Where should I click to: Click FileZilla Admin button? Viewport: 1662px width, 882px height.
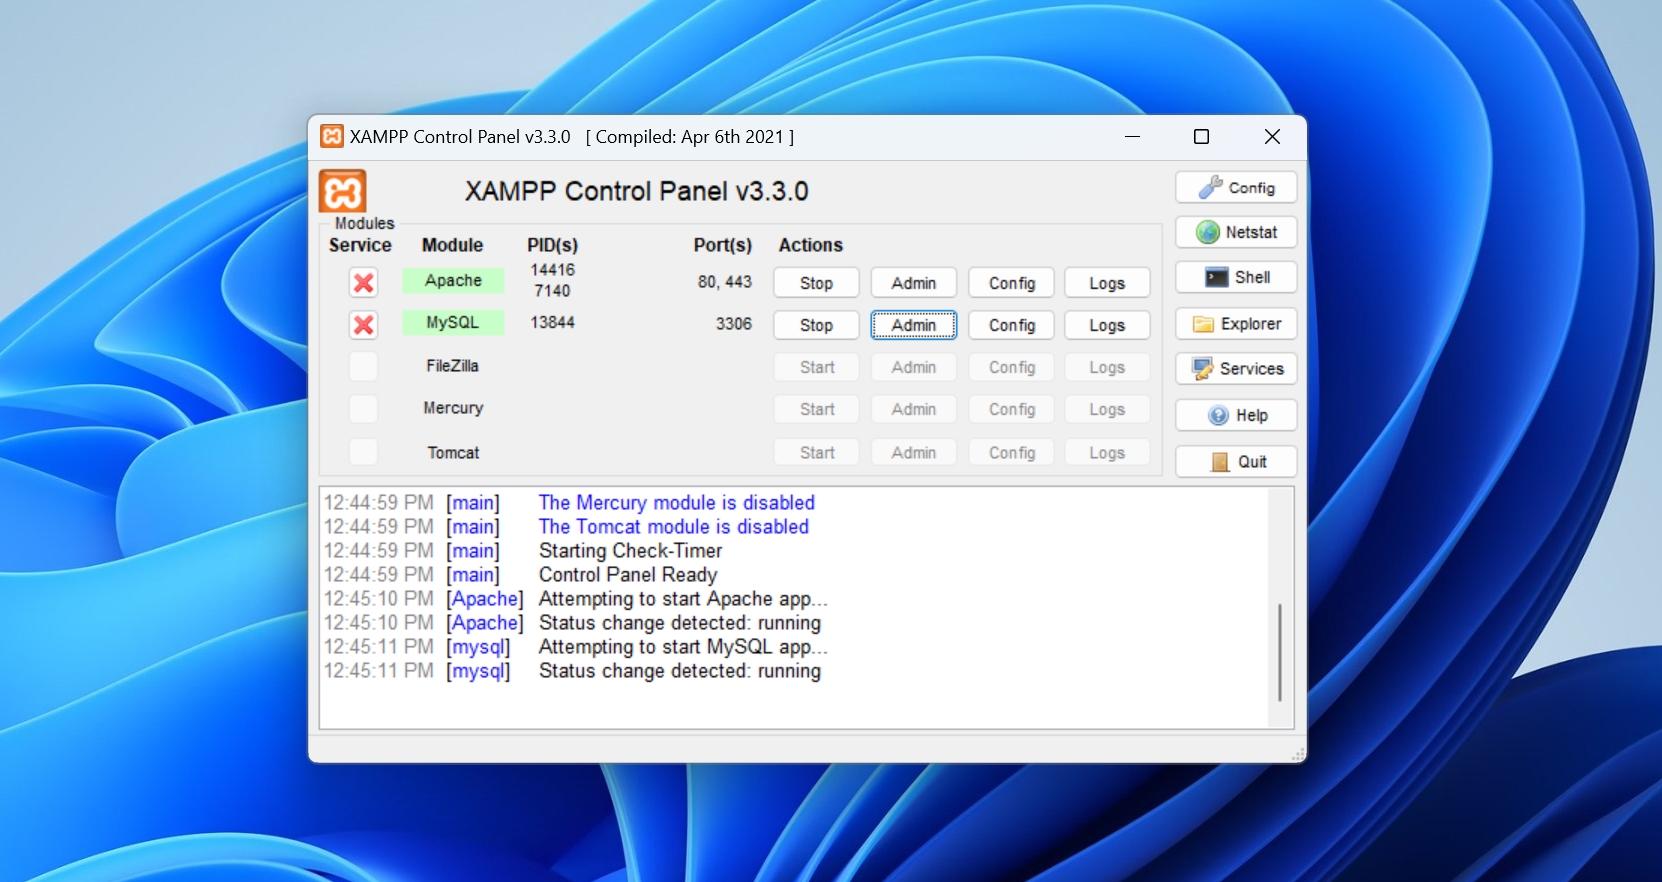point(914,367)
